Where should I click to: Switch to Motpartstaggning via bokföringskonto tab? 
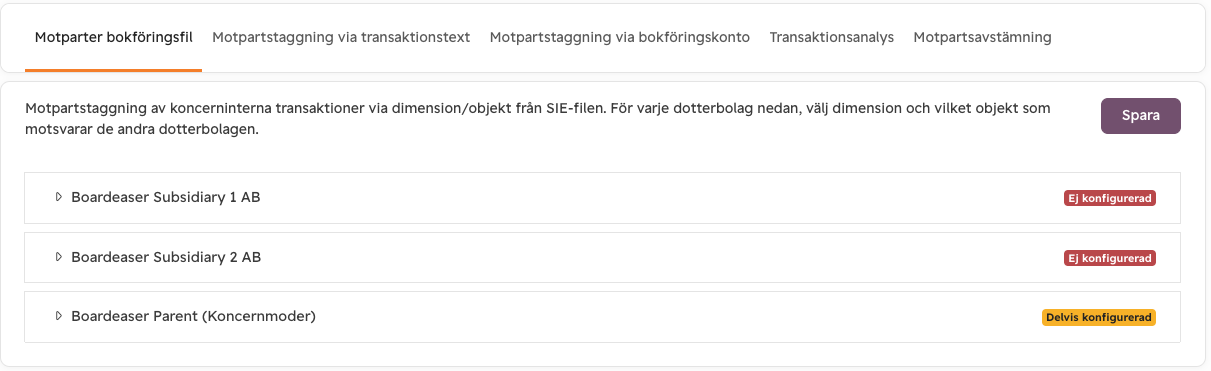[620, 38]
